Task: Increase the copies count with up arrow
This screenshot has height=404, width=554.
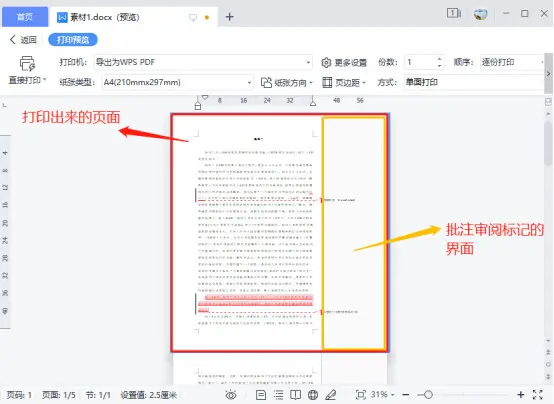Action: pos(440,59)
